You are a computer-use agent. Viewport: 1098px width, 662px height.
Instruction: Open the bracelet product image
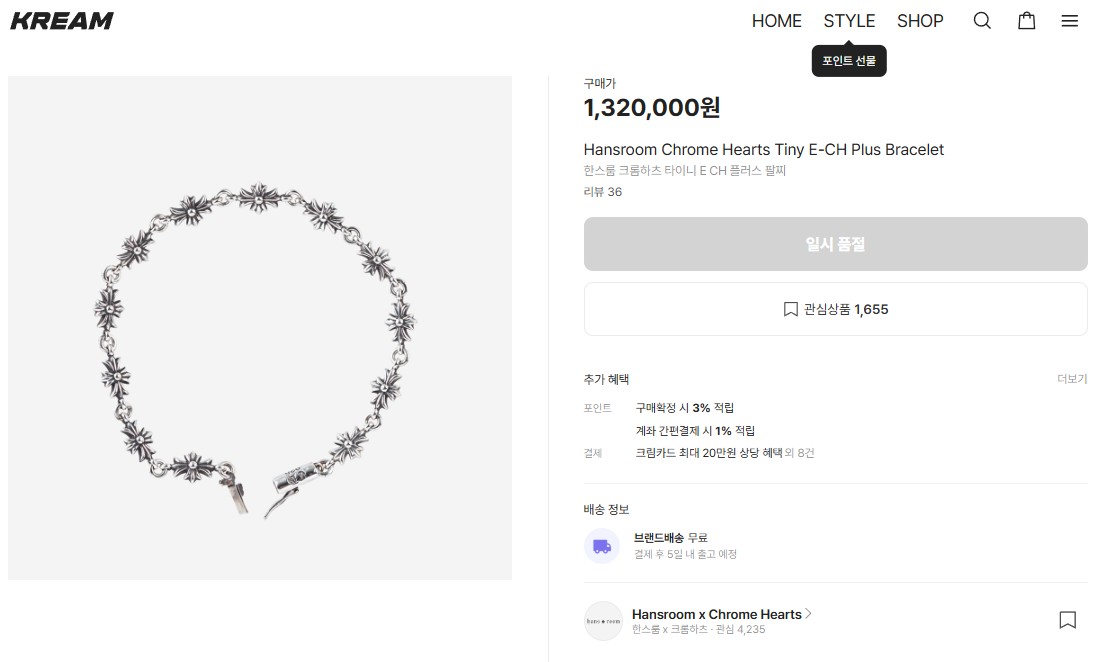[260, 328]
